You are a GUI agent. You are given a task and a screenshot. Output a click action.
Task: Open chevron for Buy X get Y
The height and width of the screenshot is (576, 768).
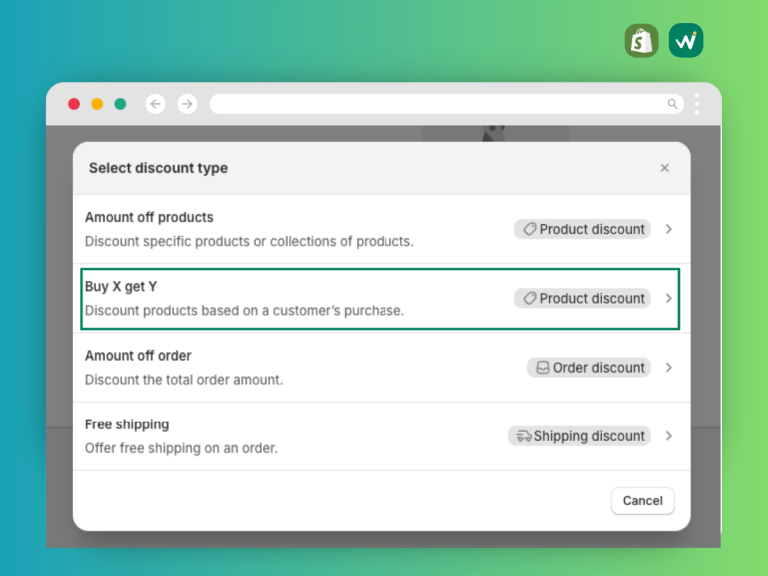(x=669, y=298)
